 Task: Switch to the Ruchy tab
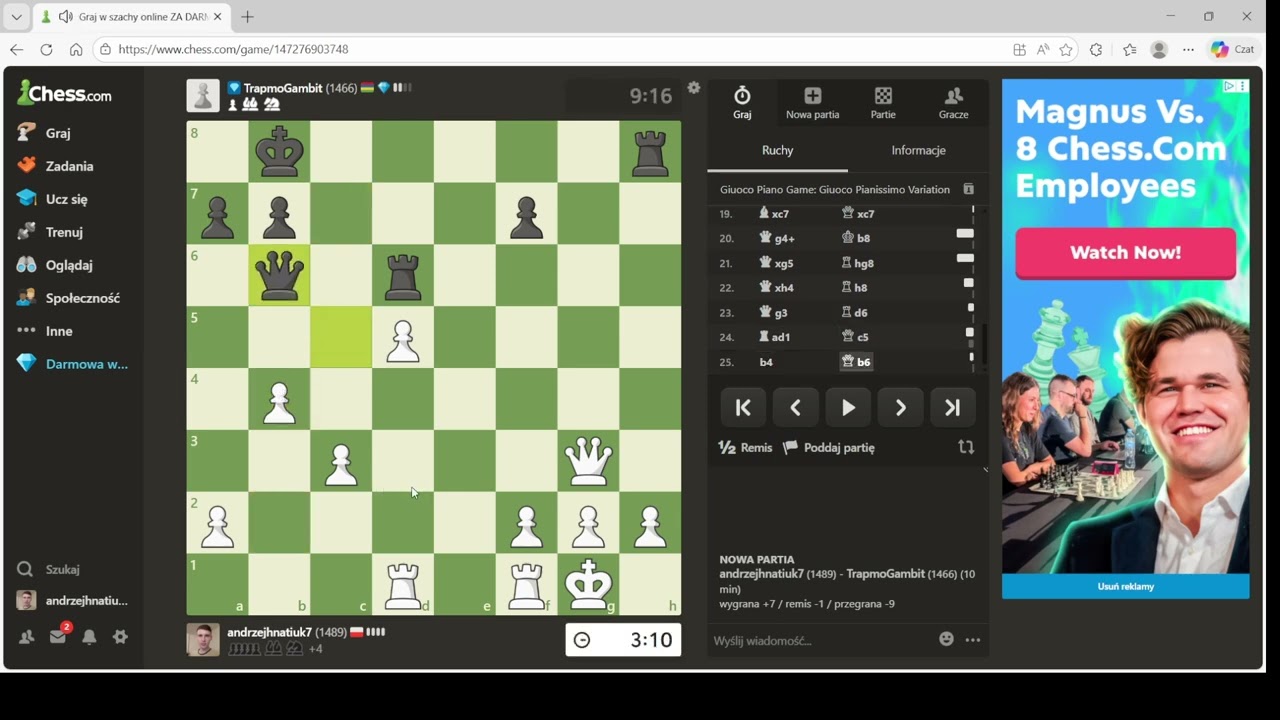click(x=777, y=150)
